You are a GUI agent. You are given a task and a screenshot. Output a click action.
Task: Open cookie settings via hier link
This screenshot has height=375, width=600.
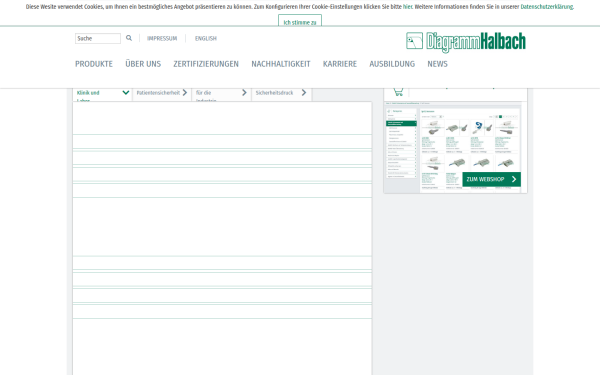pos(408,7)
